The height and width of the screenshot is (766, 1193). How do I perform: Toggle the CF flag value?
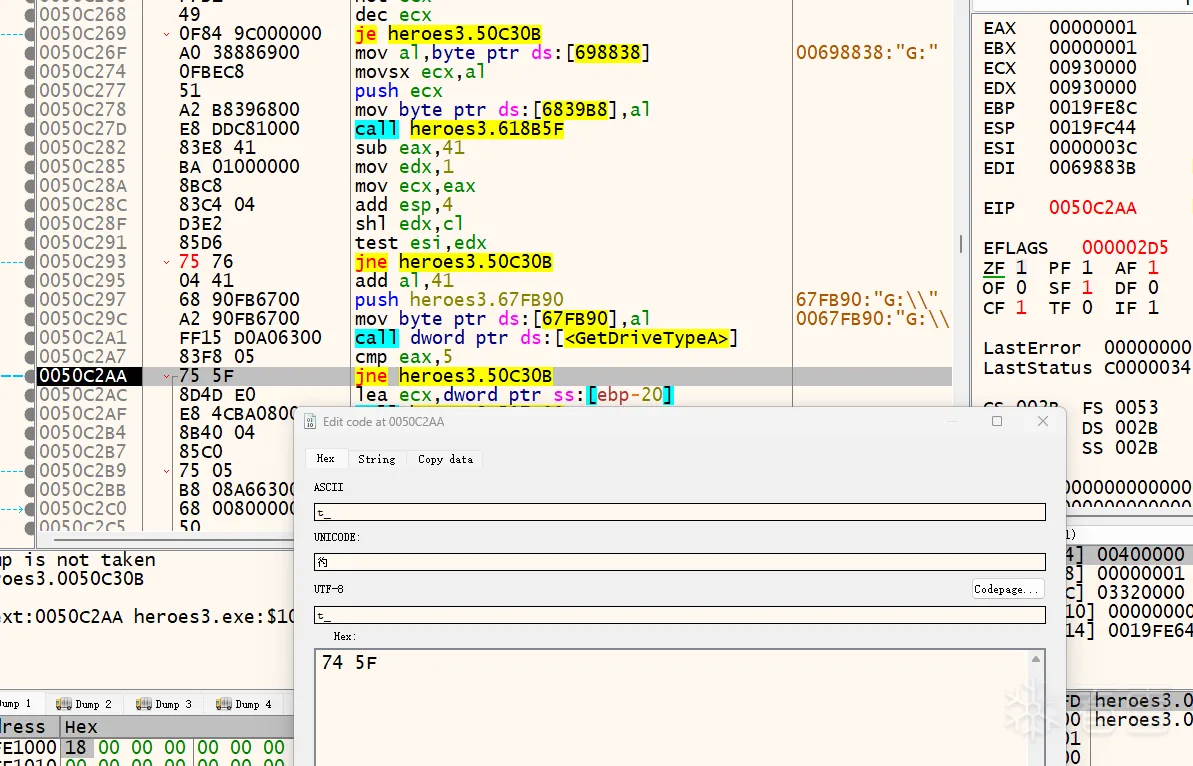click(1021, 308)
